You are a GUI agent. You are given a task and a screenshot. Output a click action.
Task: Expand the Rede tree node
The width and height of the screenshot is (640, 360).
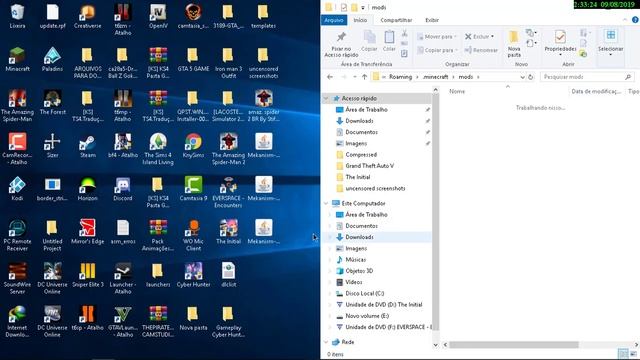coord(326,342)
